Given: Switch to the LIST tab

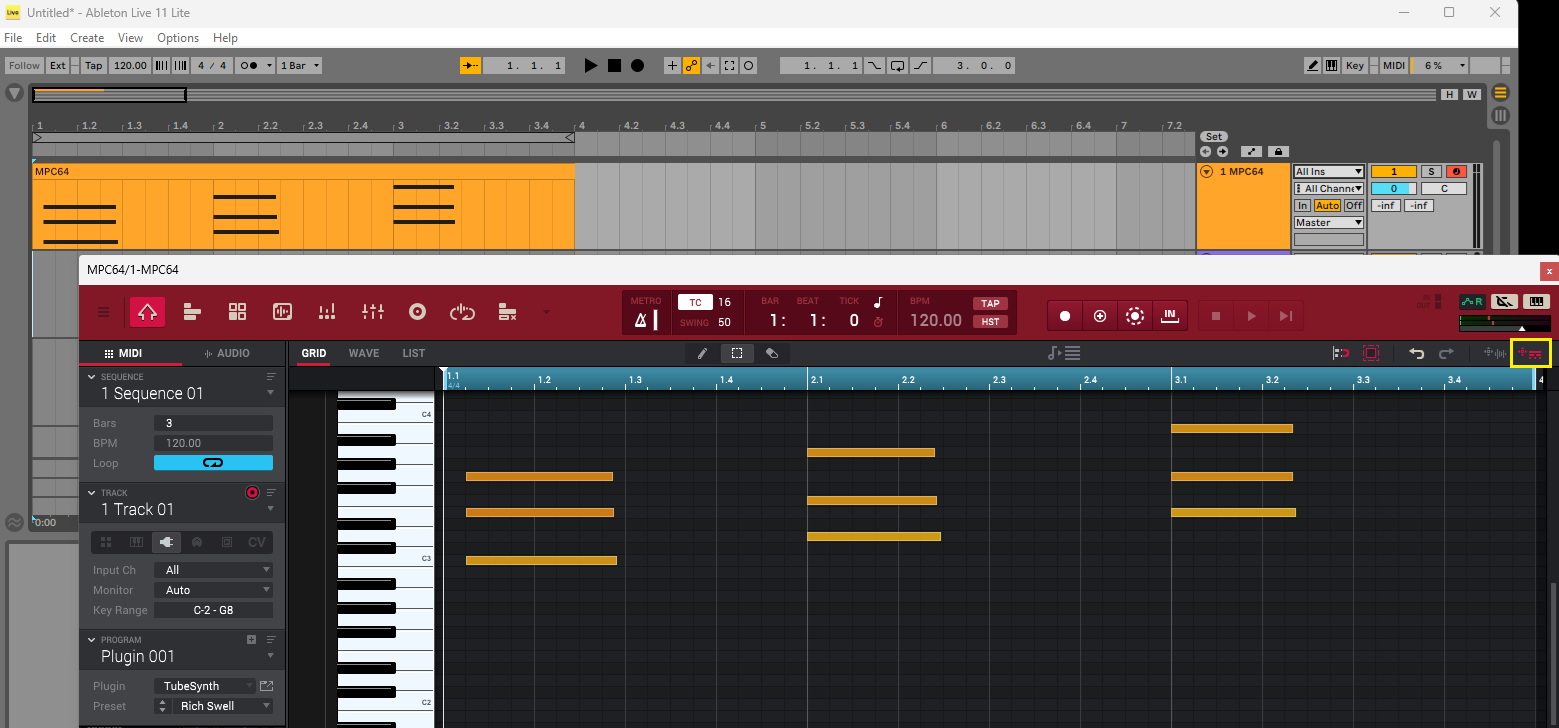Looking at the screenshot, I should click(x=414, y=353).
